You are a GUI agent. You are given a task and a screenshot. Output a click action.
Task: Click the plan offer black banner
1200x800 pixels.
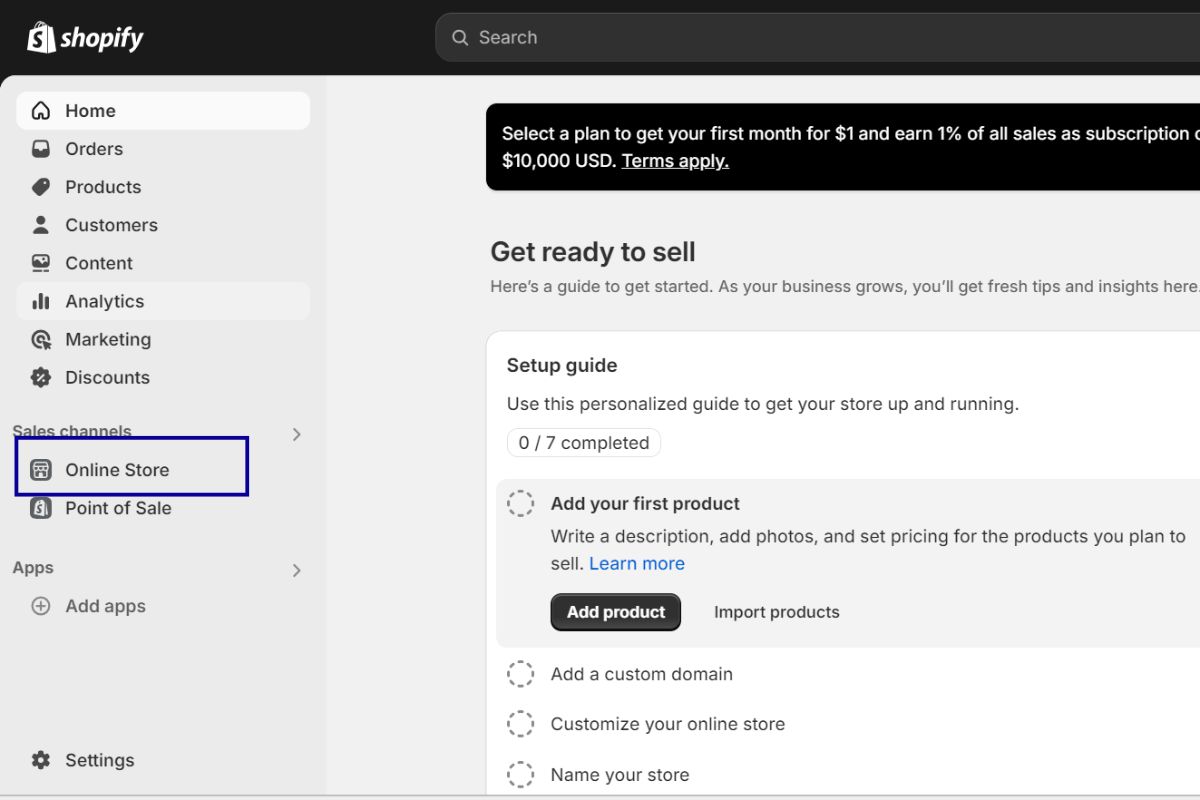(x=843, y=147)
